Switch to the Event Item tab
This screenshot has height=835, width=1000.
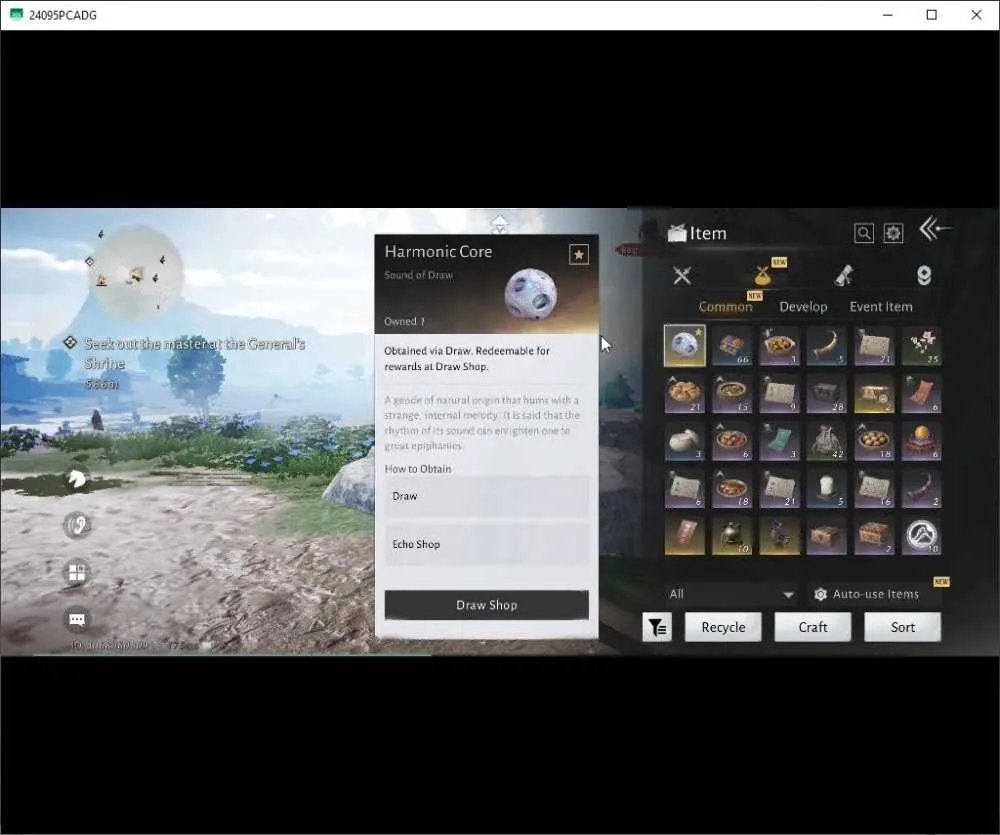click(x=881, y=307)
